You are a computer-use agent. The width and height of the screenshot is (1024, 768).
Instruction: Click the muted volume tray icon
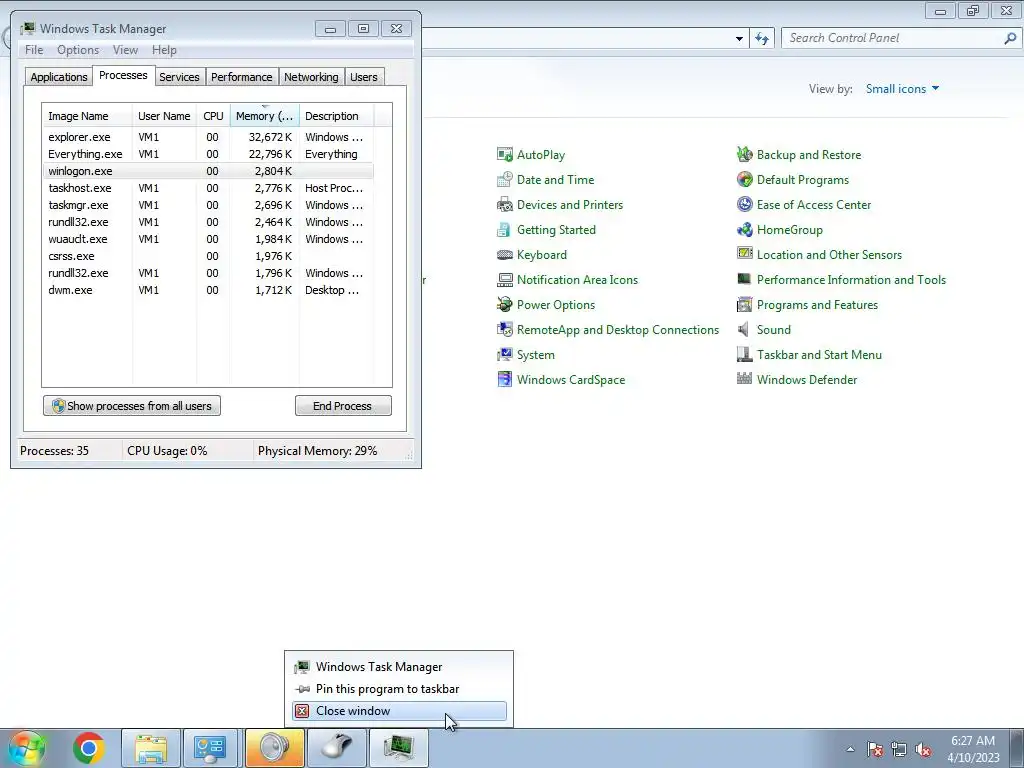923,750
